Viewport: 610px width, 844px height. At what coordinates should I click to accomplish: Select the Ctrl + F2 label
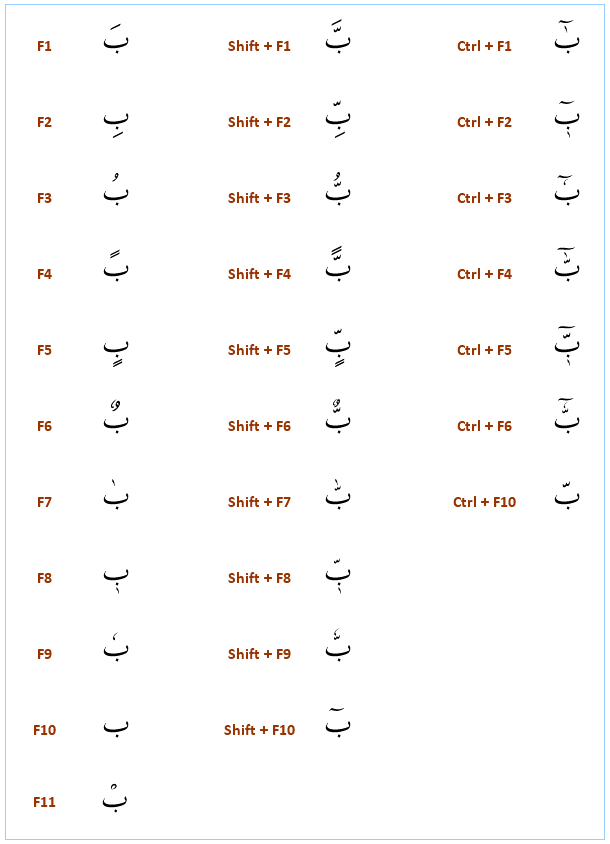pos(484,122)
